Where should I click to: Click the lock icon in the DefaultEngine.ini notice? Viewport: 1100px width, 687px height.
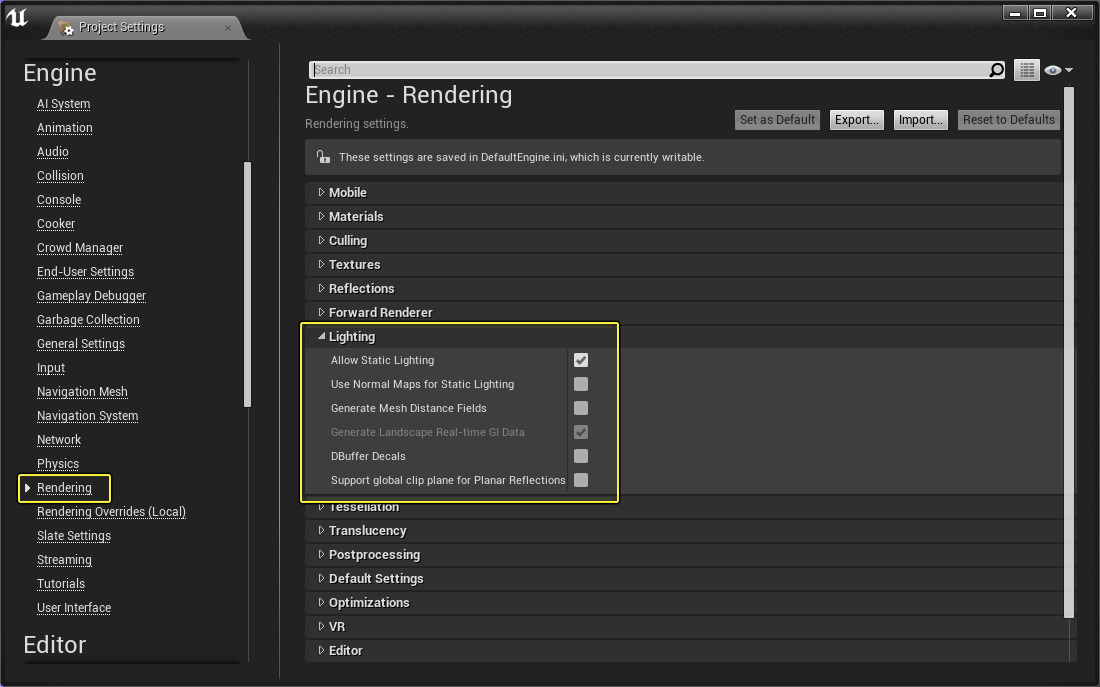(x=322, y=157)
